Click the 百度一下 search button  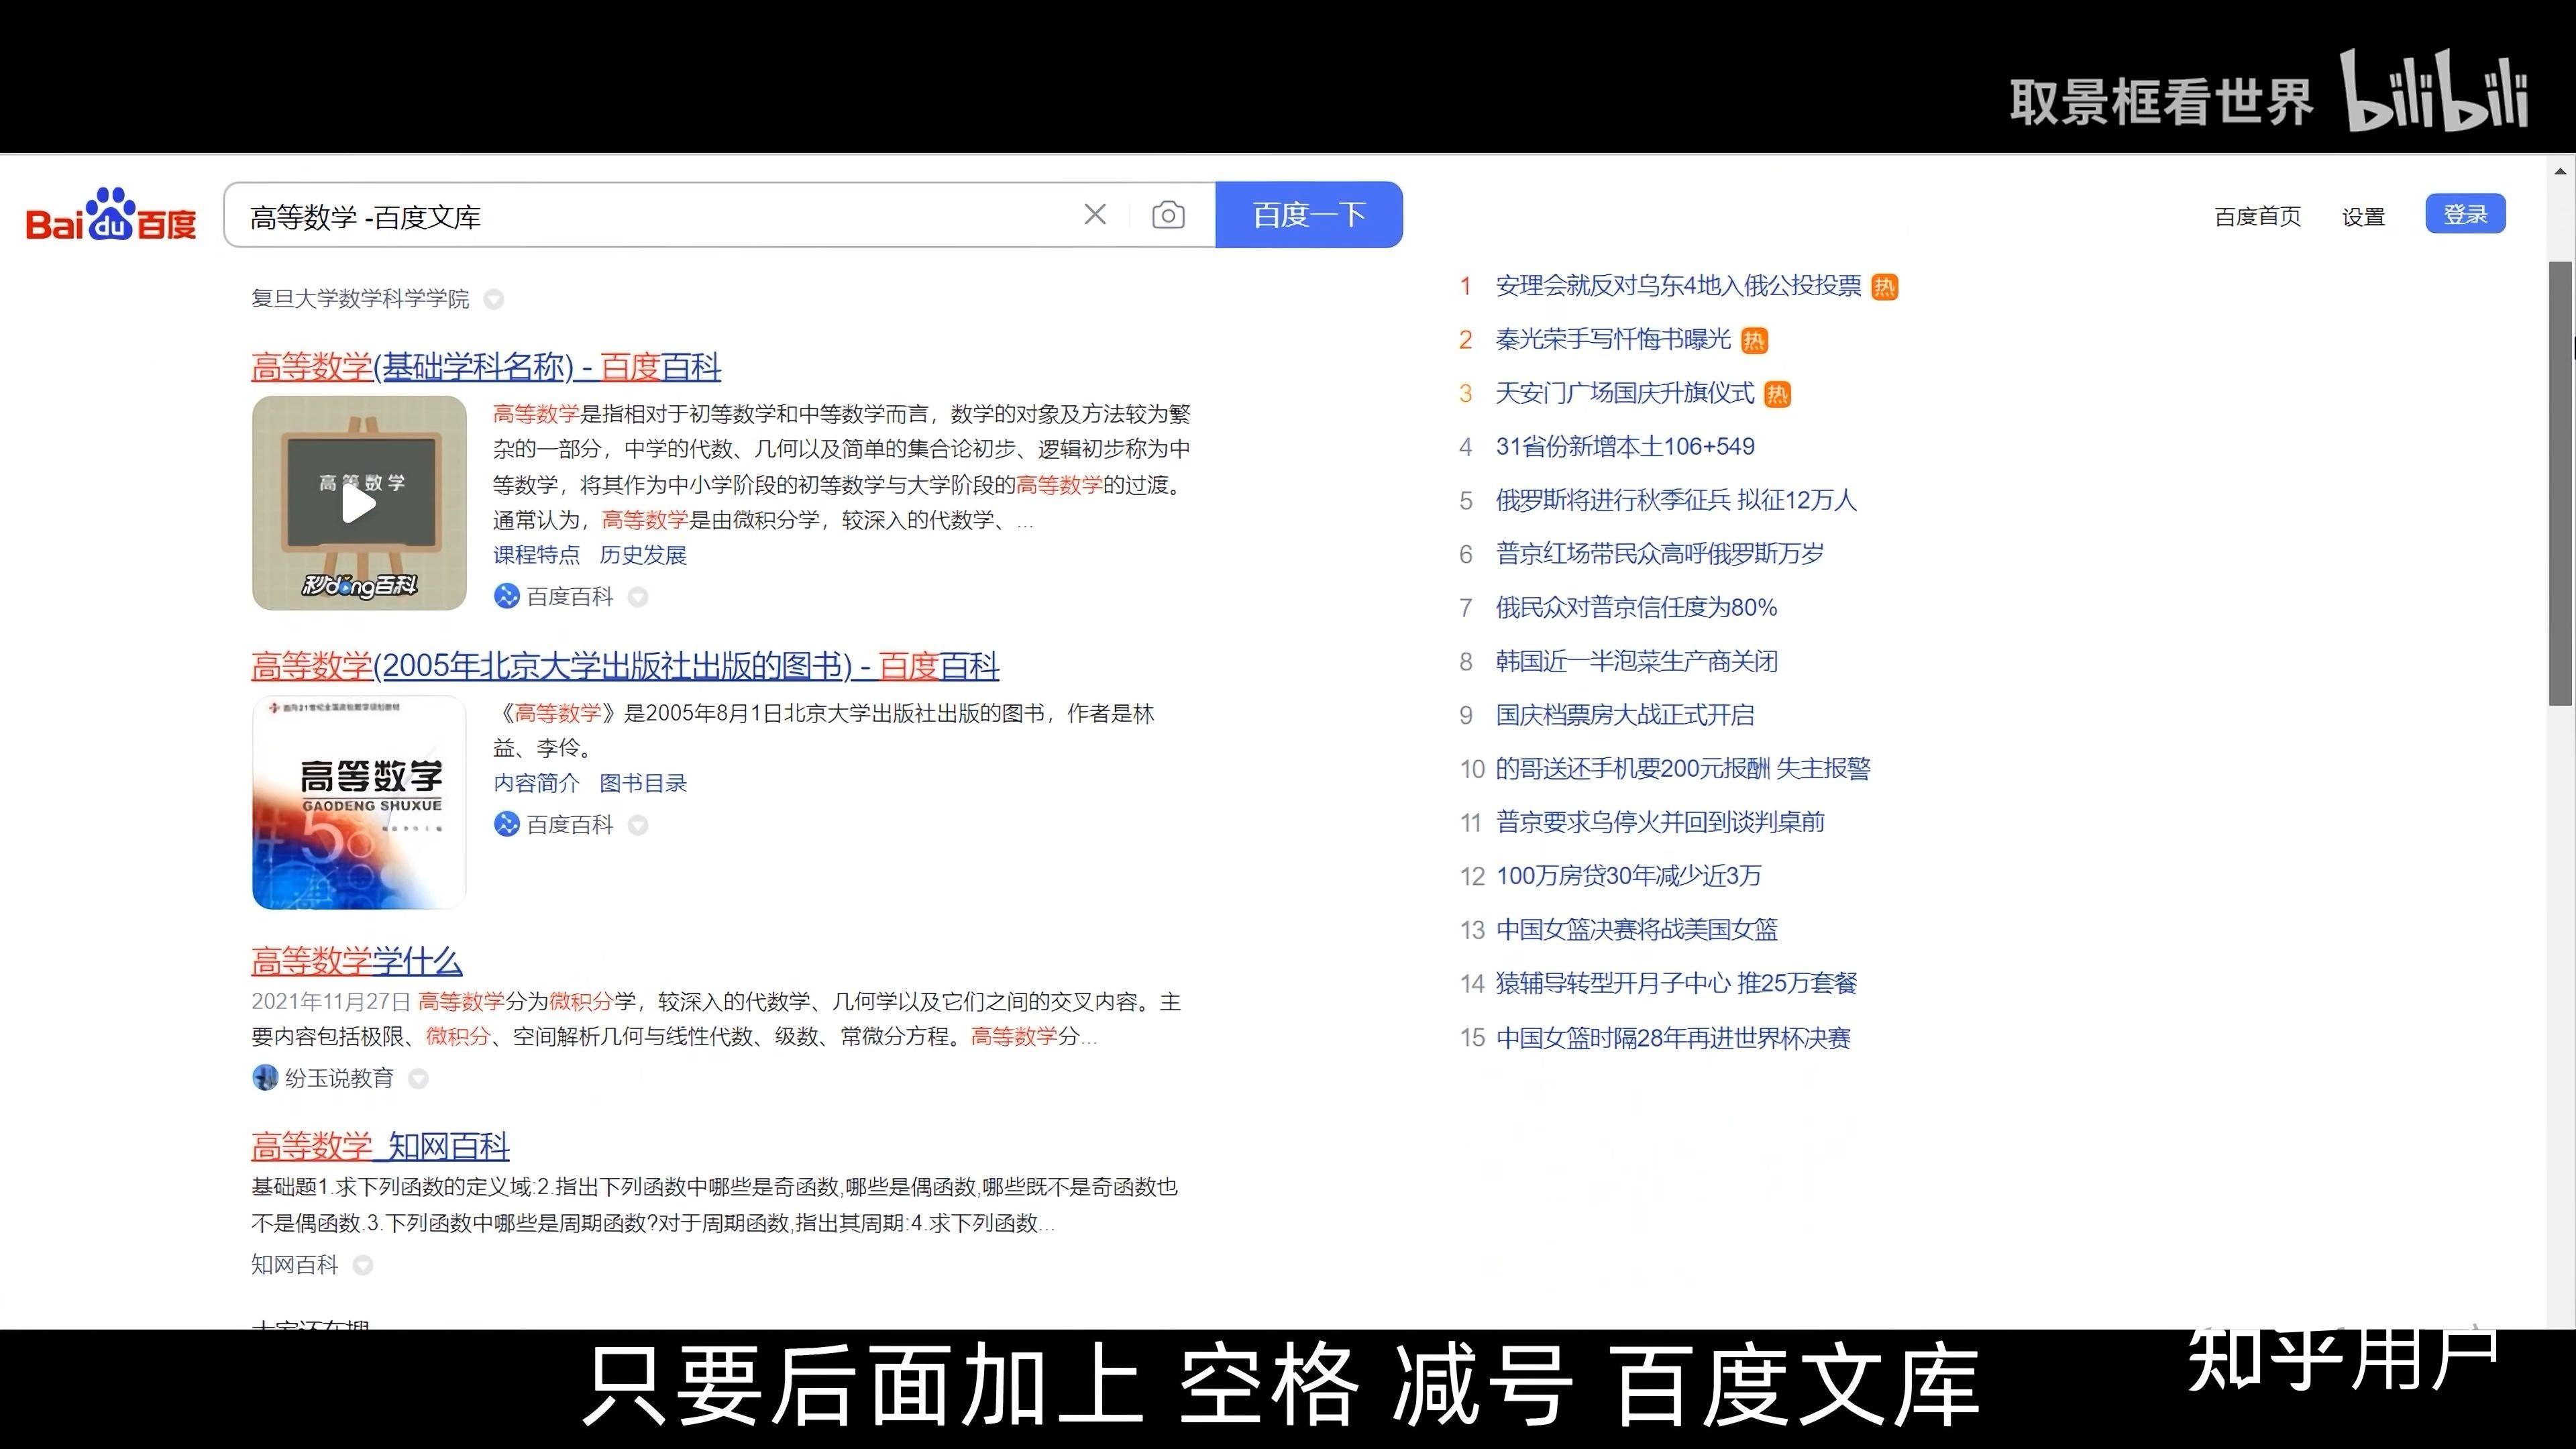click(1309, 214)
